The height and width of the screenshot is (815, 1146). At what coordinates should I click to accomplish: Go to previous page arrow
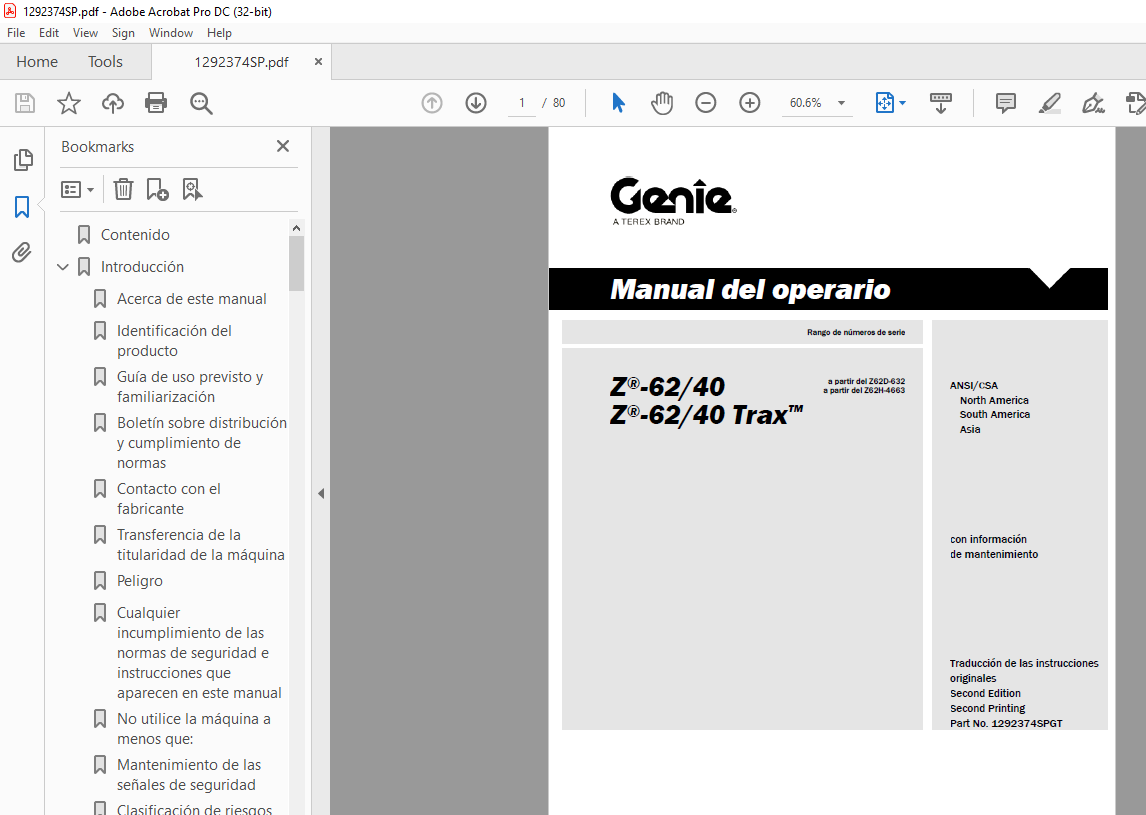432,103
